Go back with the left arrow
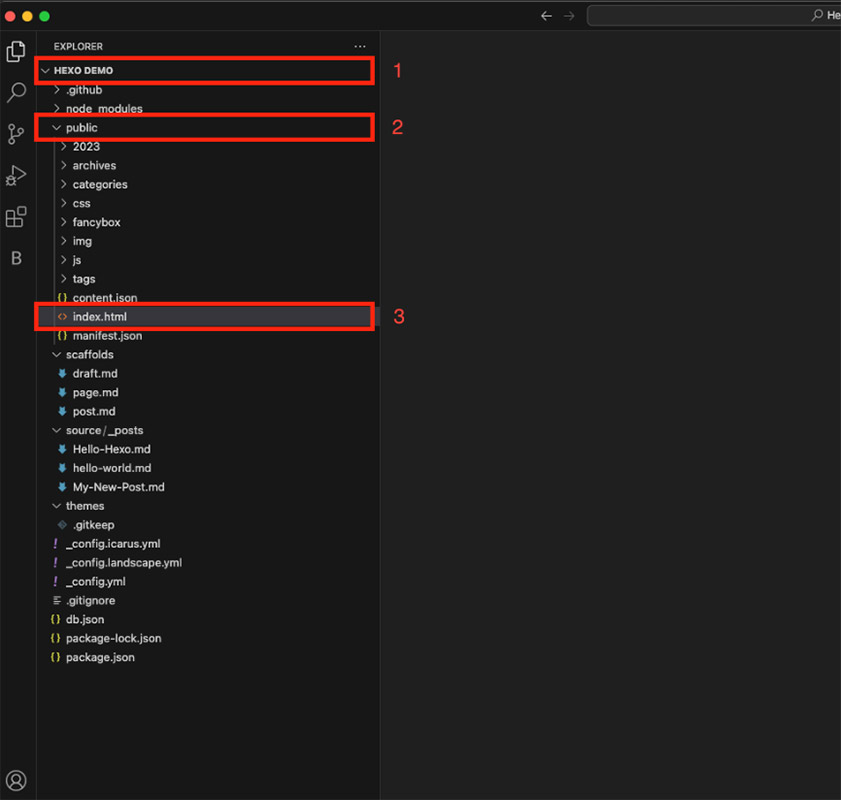The height and width of the screenshot is (800, 841). tap(546, 16)
